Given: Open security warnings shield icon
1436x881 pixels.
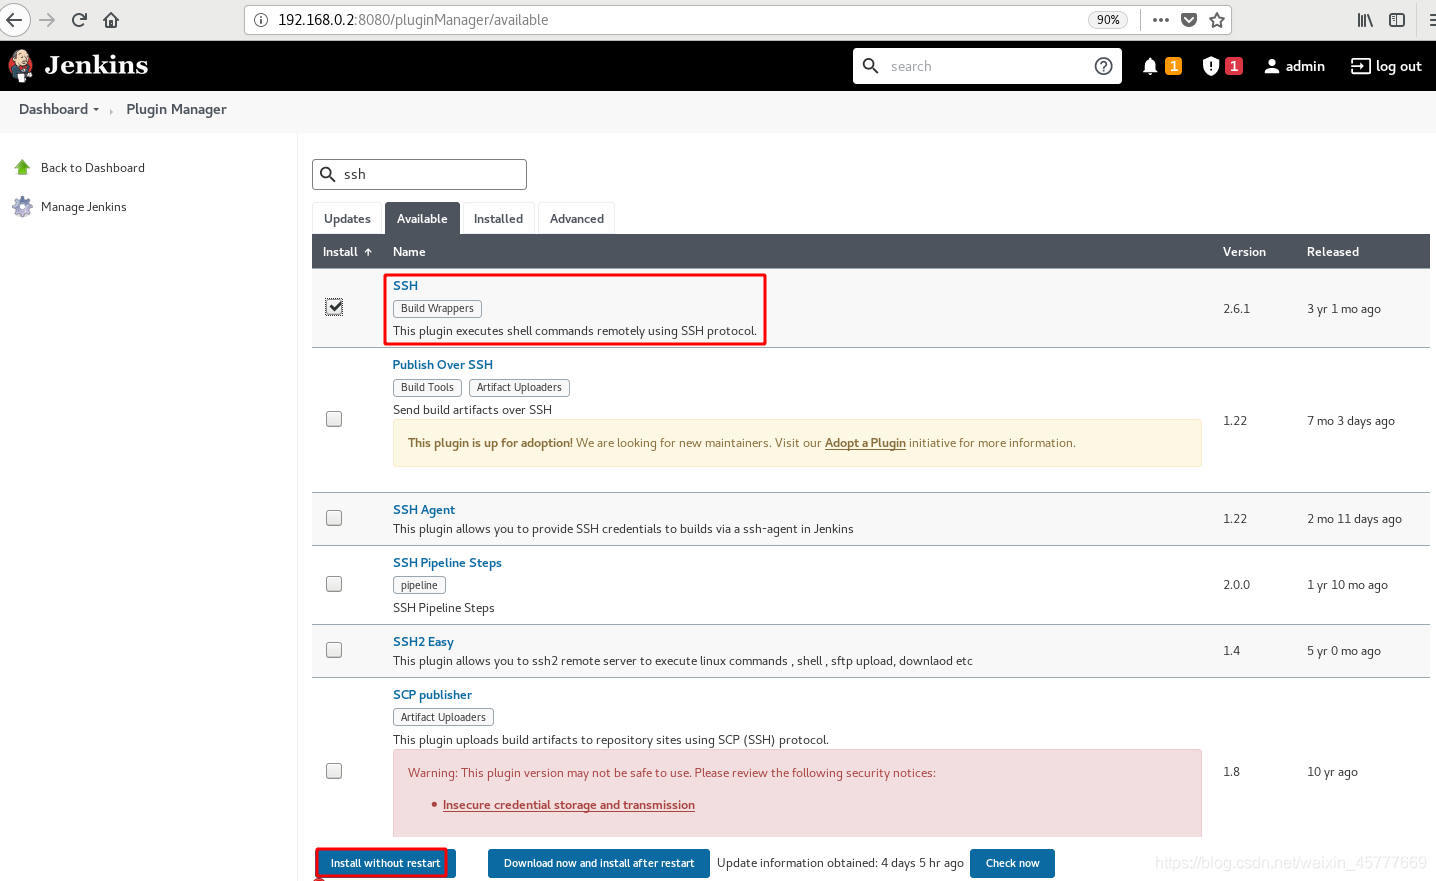Looking at the screenshot, I should point(1211,66).
